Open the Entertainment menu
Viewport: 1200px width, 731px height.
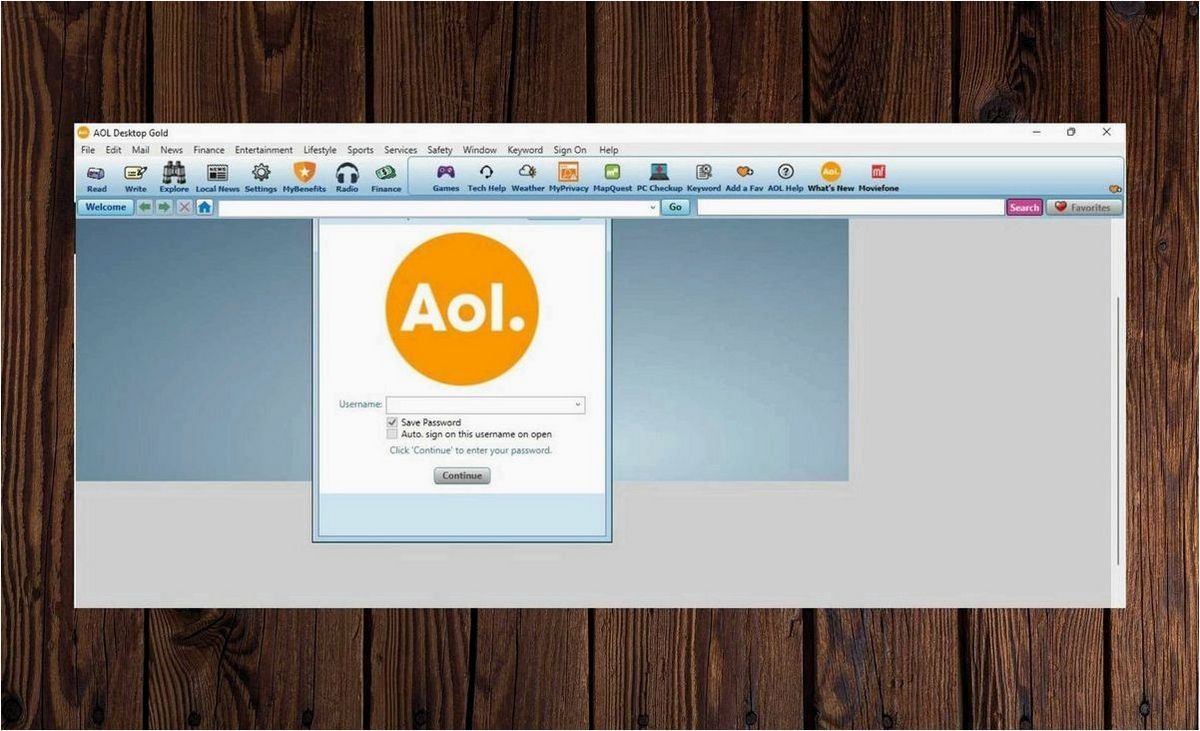pyautogui.click(x=264, y=150)
